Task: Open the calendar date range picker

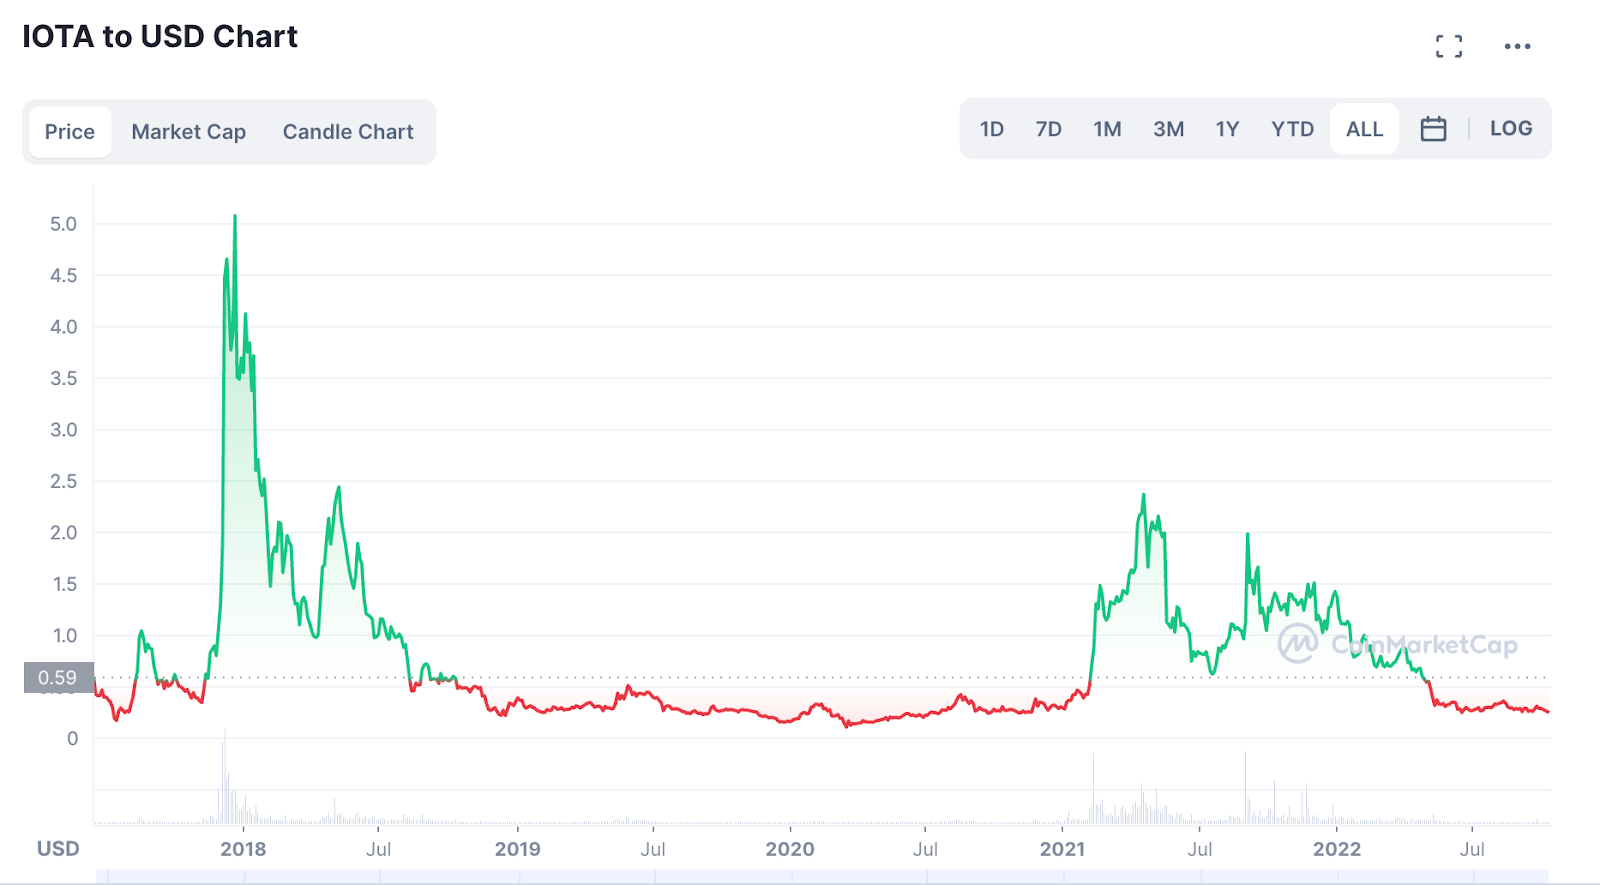Action: [1433, 129]
